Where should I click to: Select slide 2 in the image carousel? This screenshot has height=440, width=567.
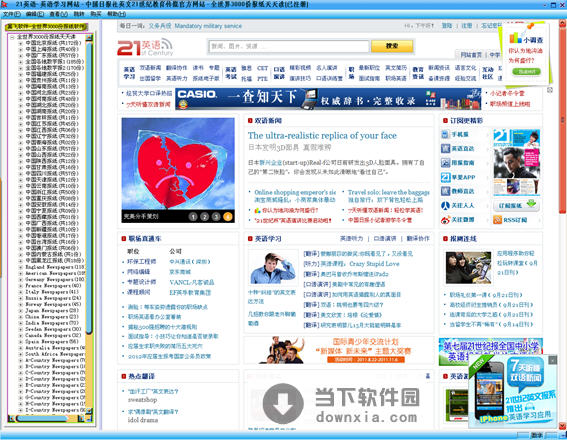coord(205,217)
